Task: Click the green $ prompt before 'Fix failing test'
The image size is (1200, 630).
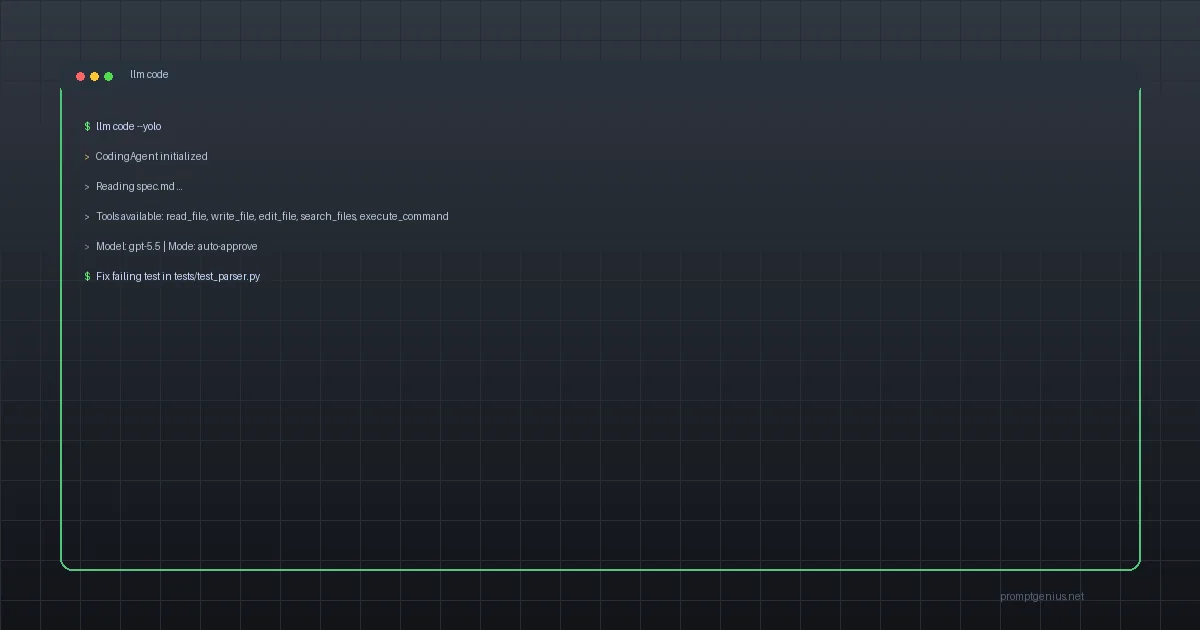Action: [88, 277]
